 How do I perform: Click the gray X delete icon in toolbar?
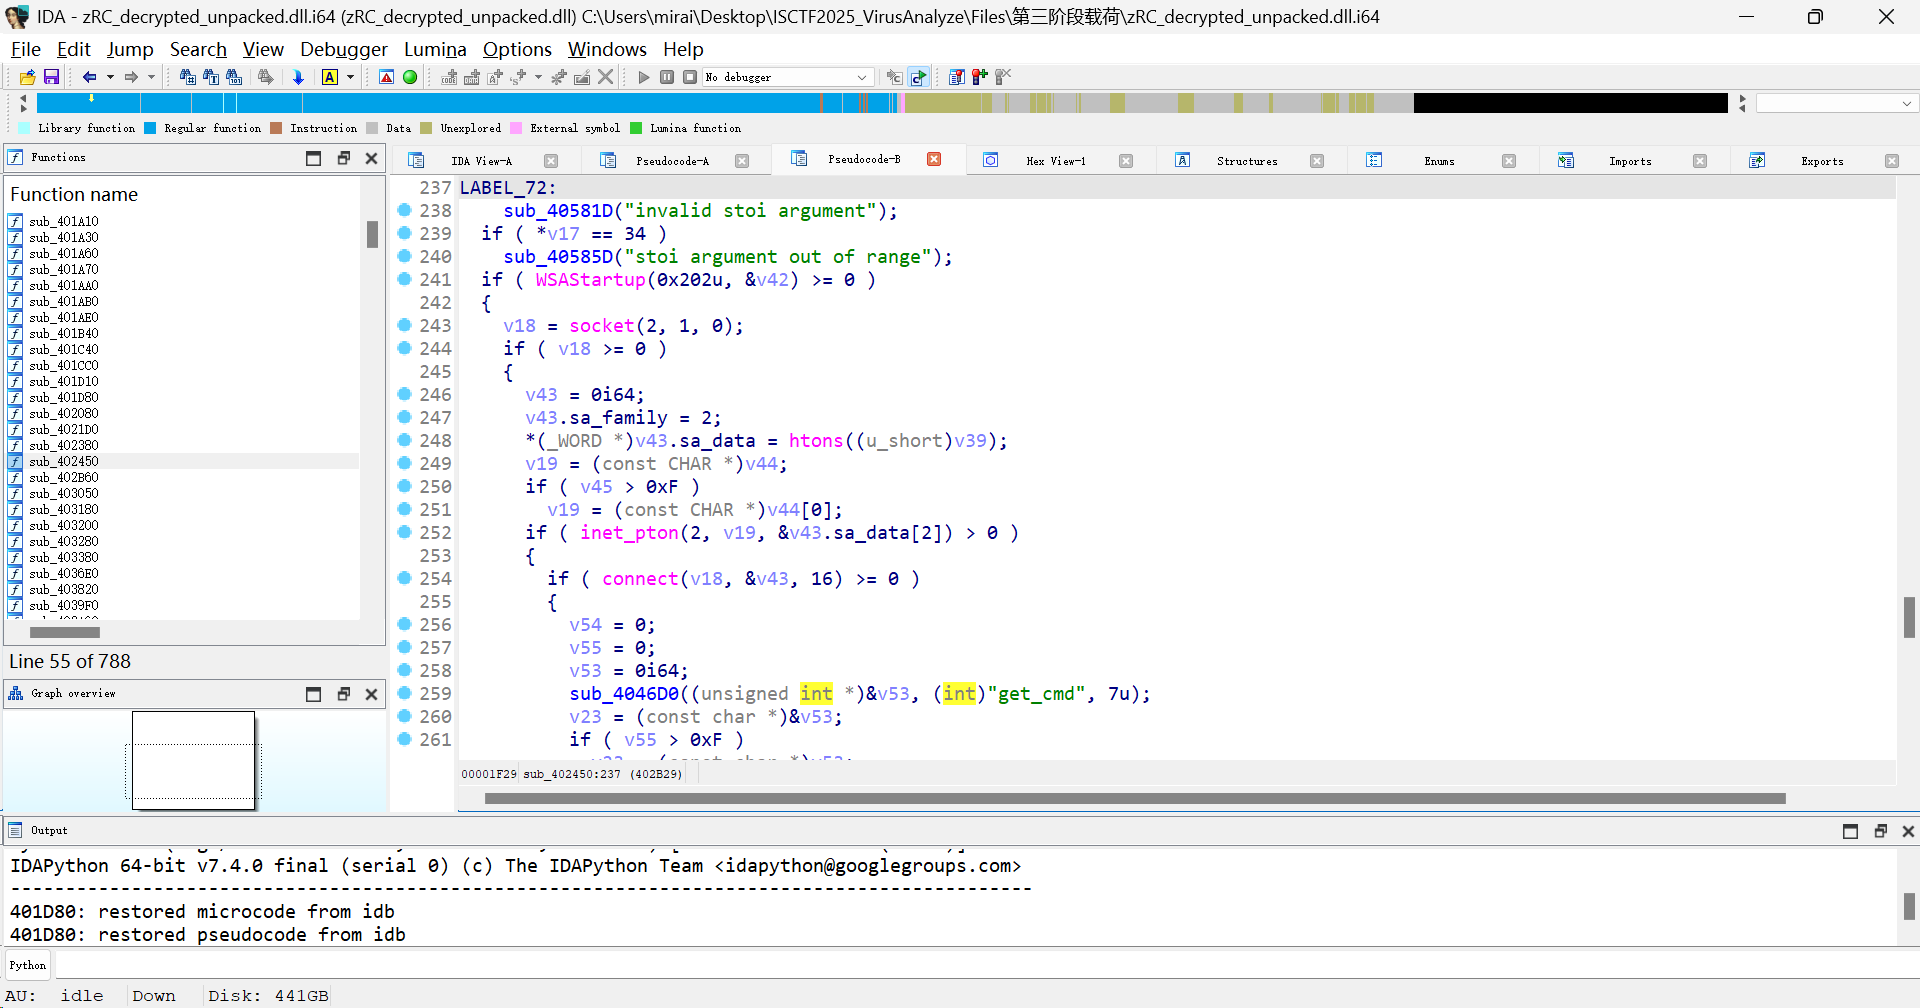[605, 77]
